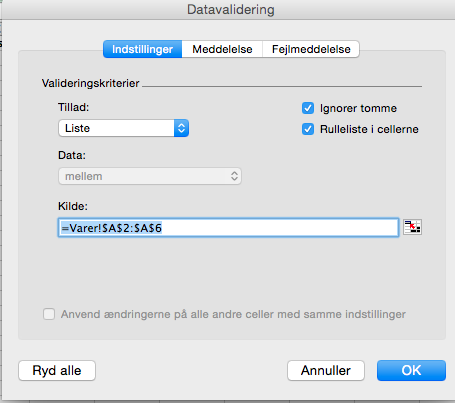Click the Data: label text
Viewport: 455px width, 403px height.
[x=72, y=155]
